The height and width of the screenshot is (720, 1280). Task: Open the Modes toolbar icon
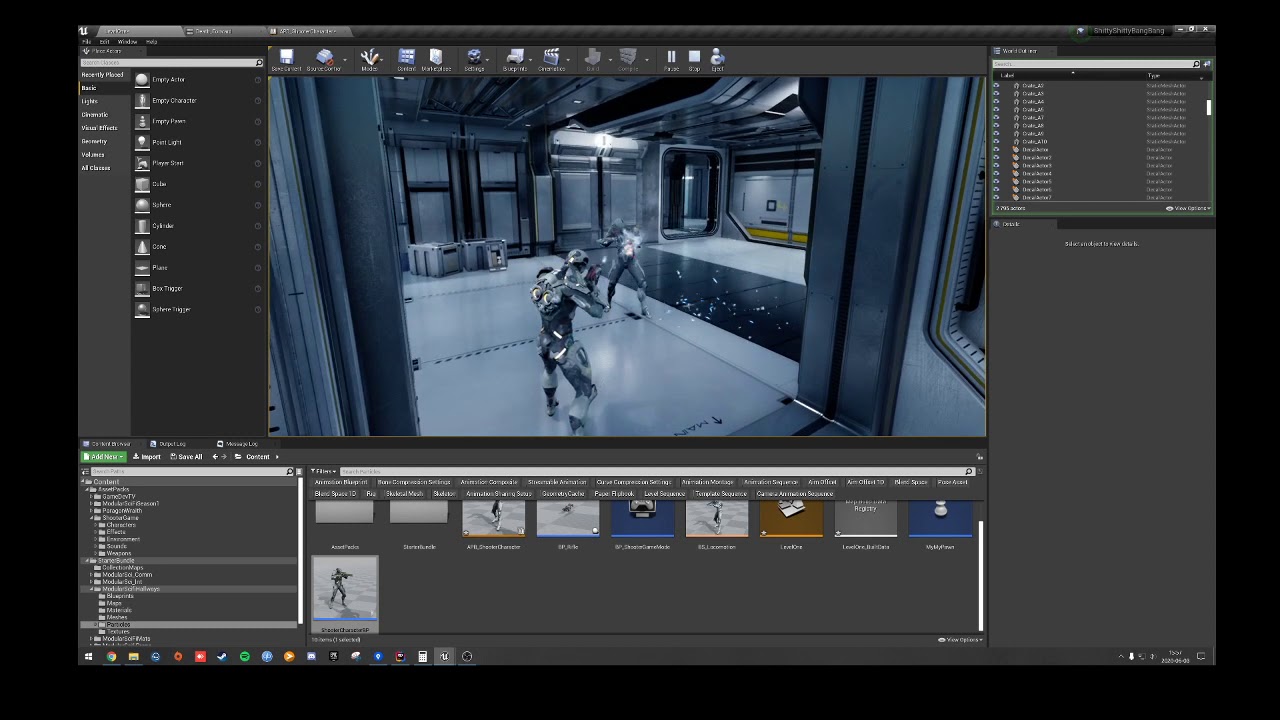click(370, 59)
